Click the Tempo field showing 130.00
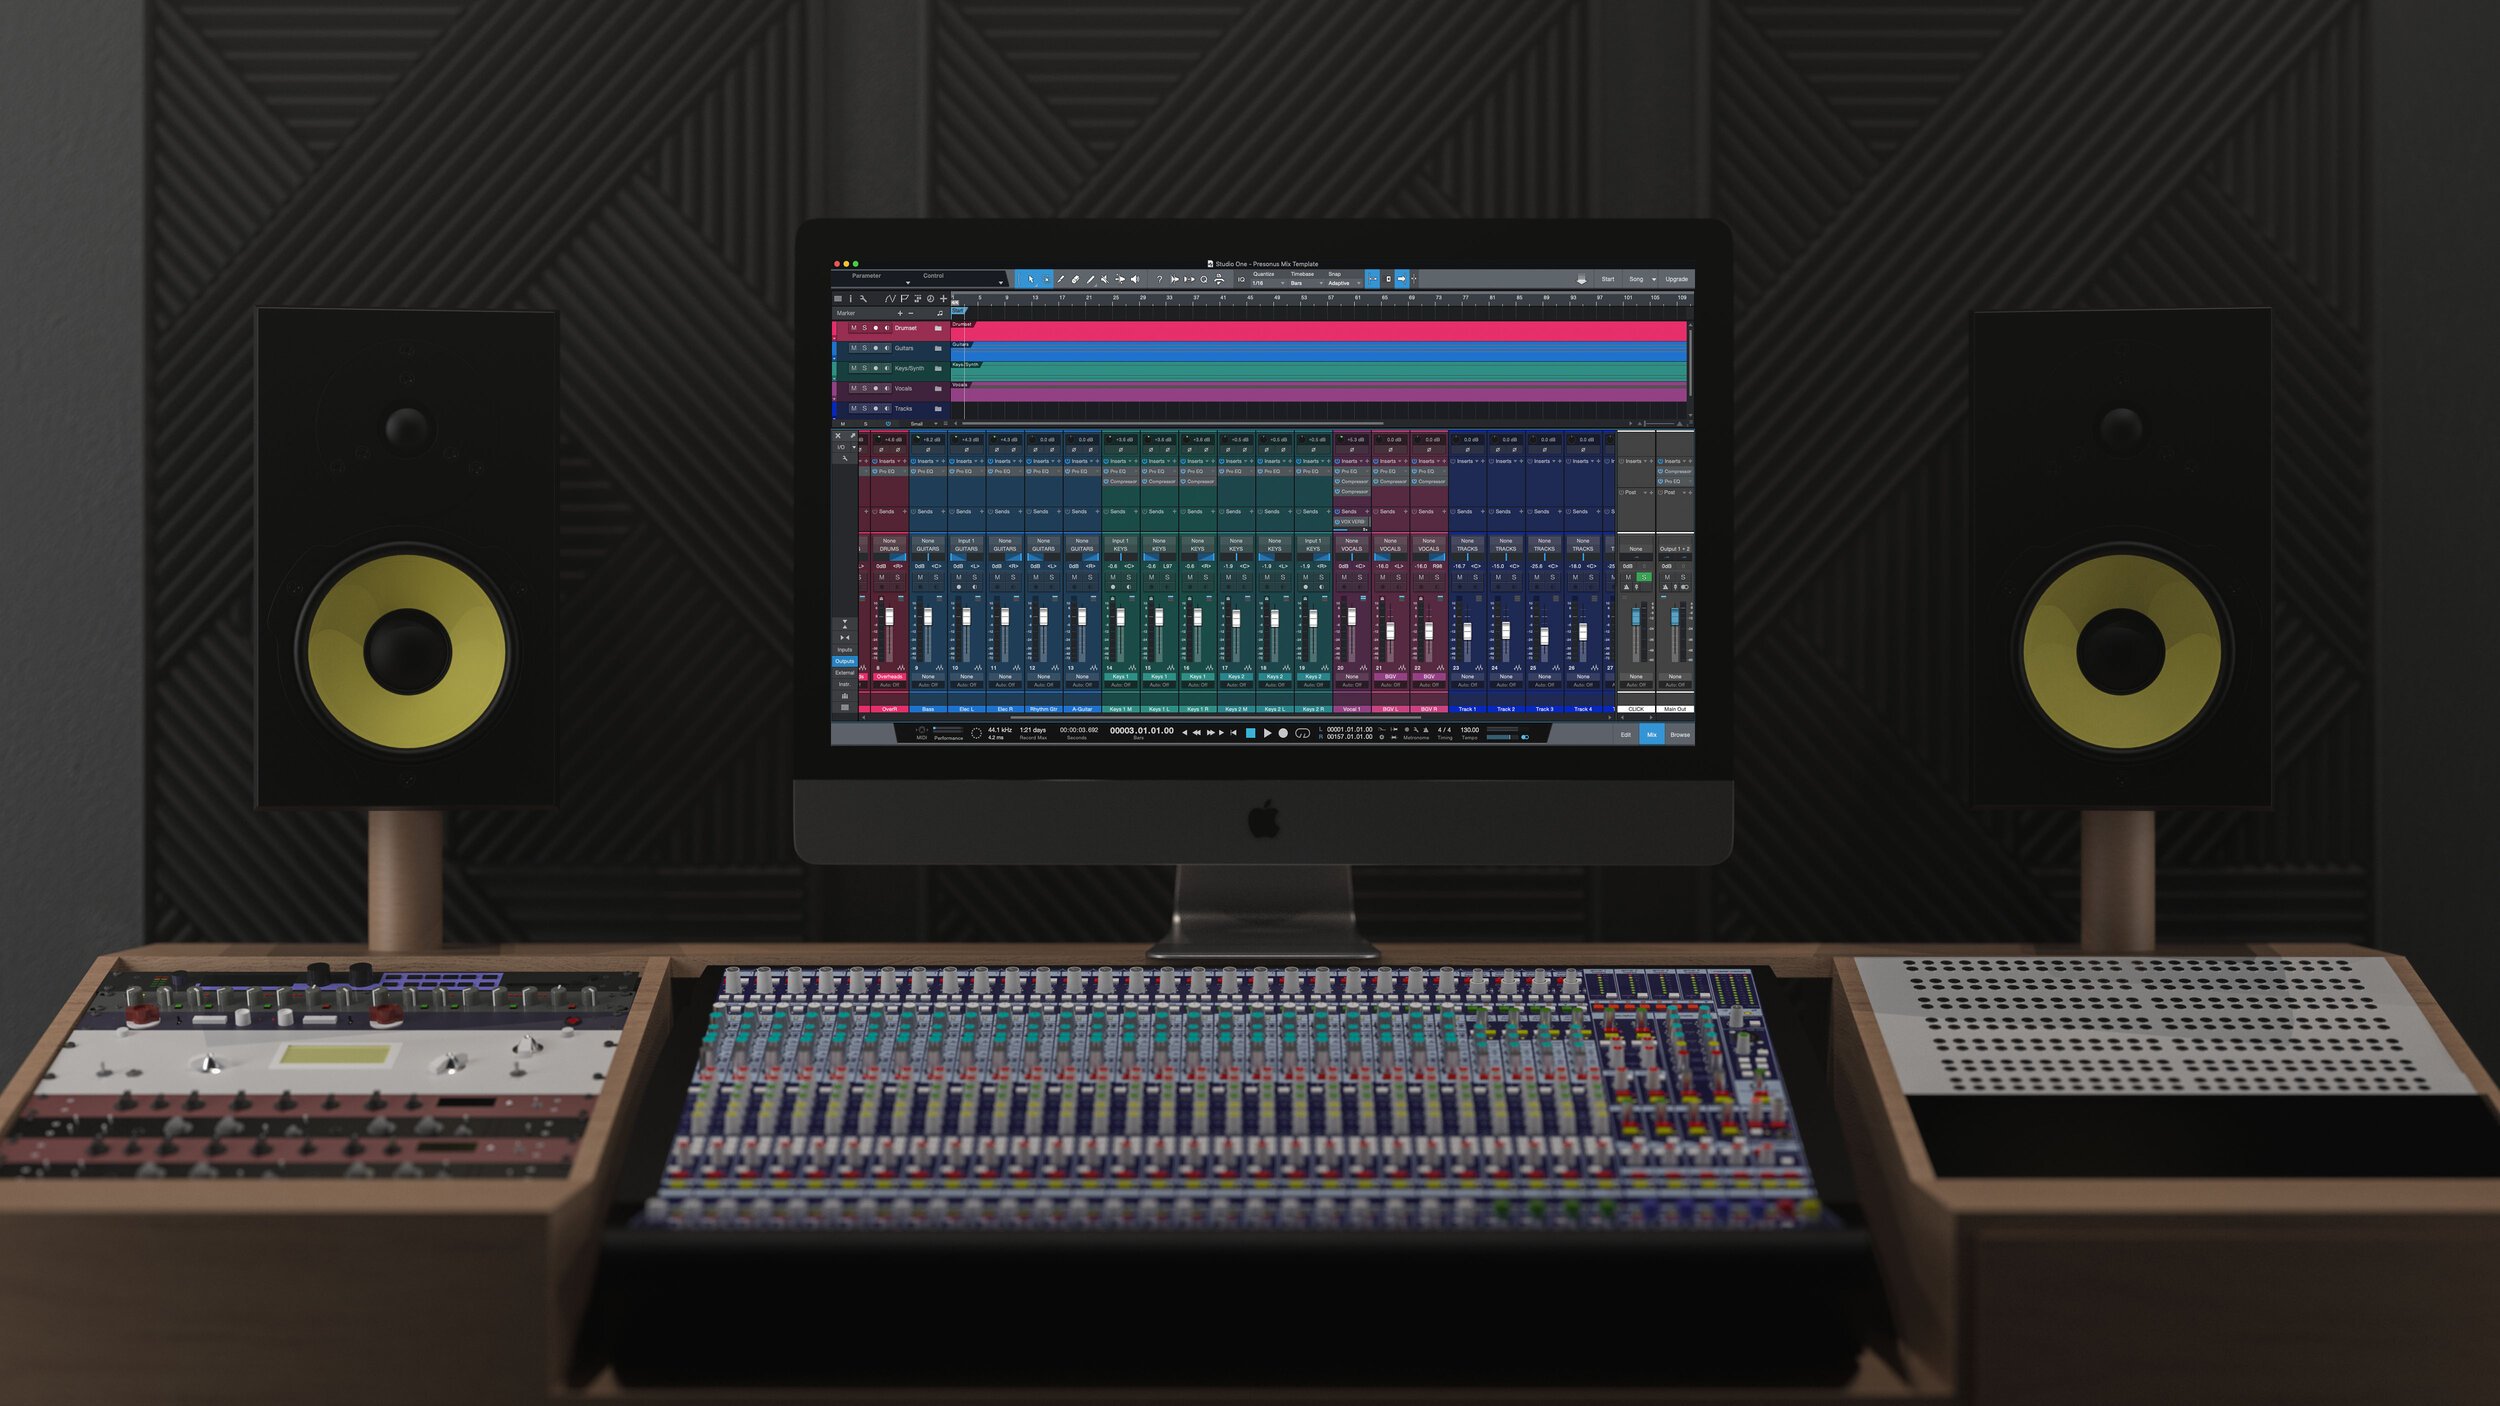The height and width of the screenshot is (1406, 2500). 1470,731
